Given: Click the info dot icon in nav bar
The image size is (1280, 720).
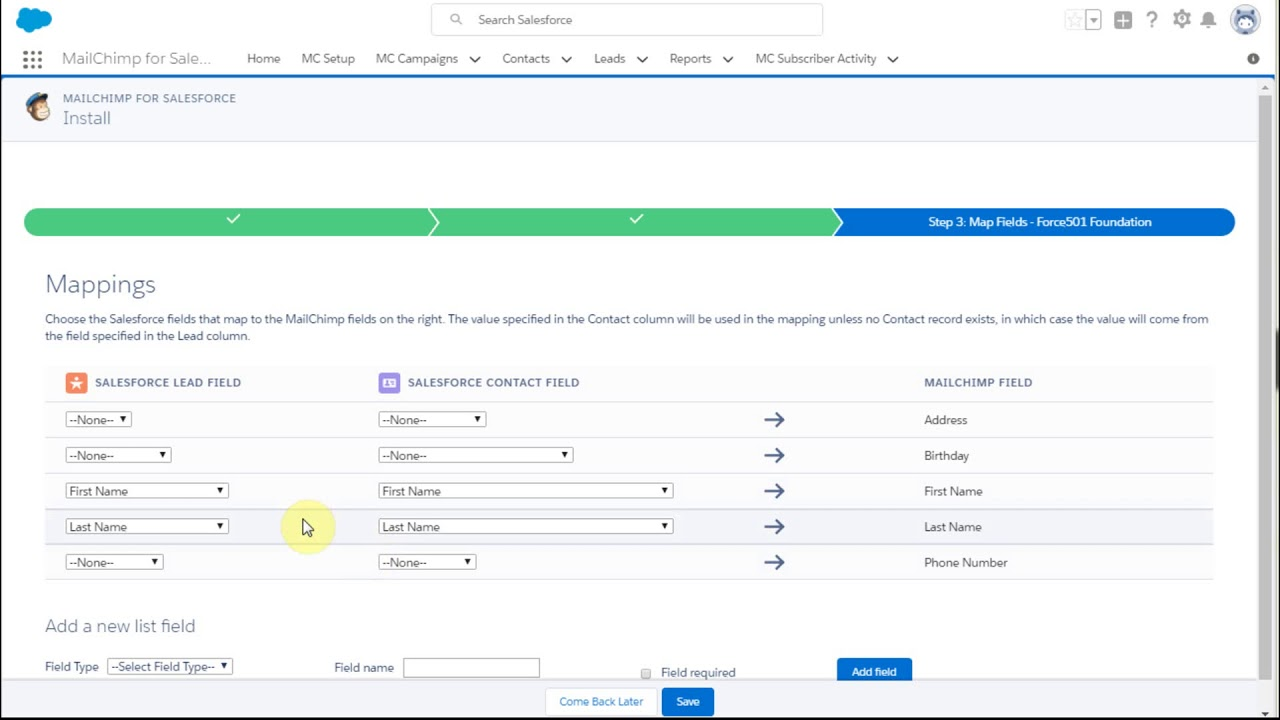Looking at the screenshot, I should pyautogui.click(x=1253, y=59).
